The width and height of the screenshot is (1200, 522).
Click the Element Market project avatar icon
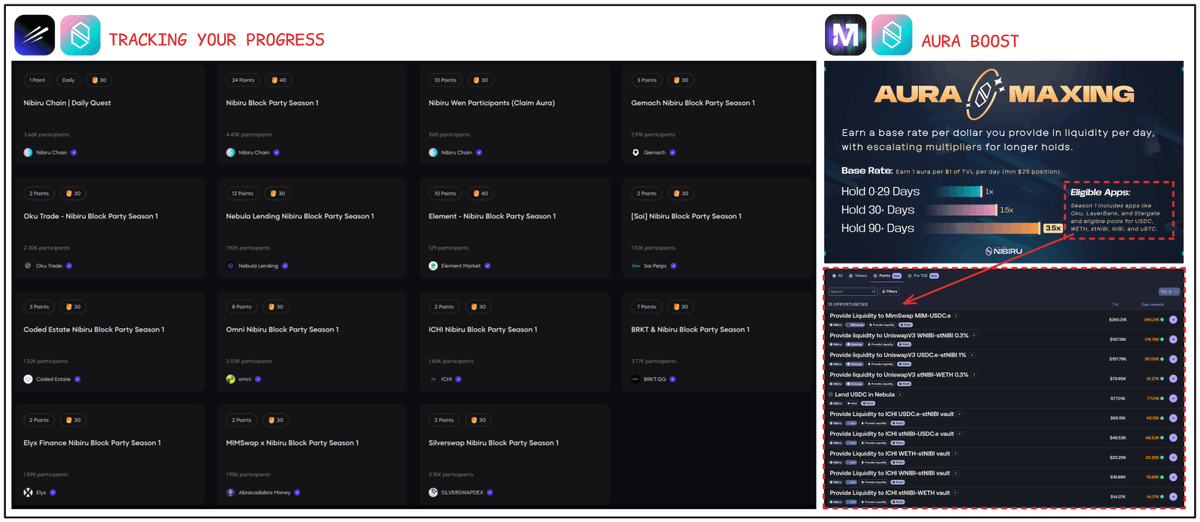click(433, 266)
